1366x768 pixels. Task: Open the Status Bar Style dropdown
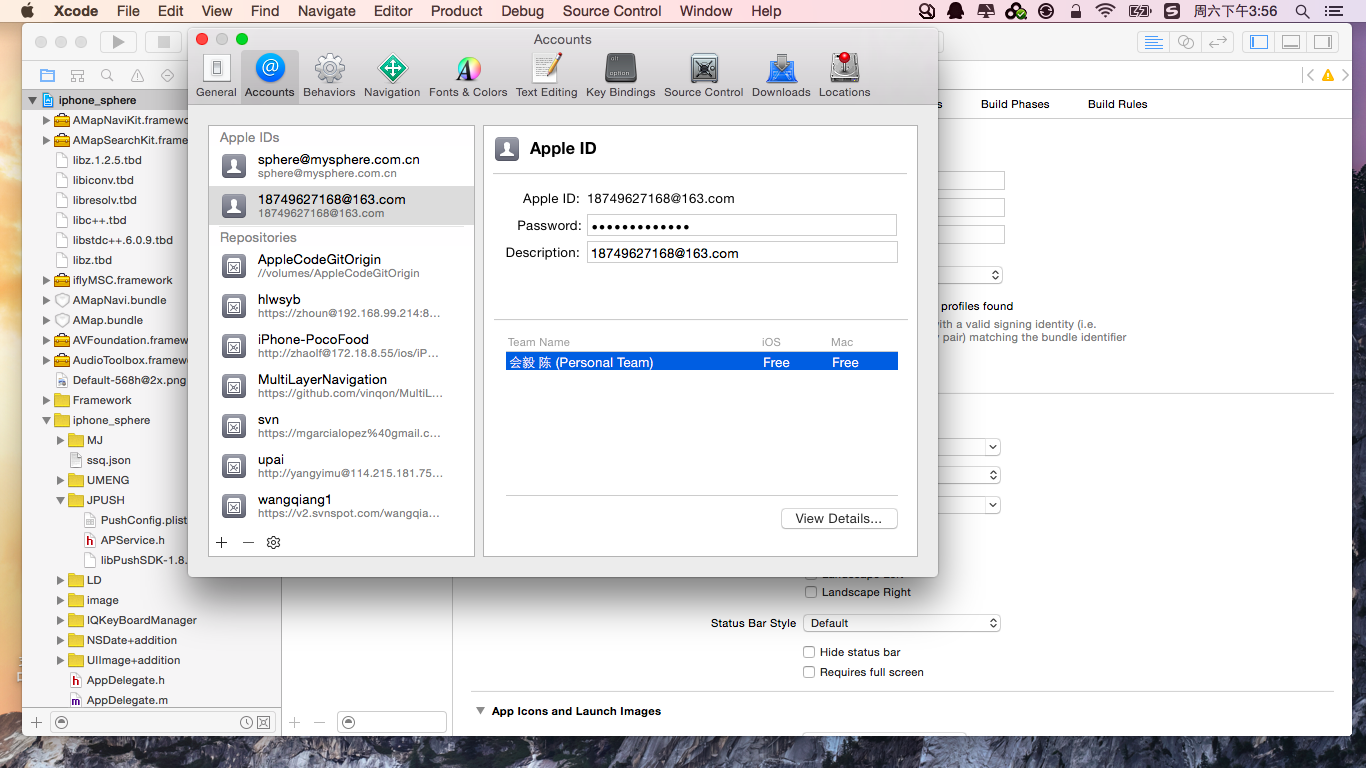tap(902, 623)
